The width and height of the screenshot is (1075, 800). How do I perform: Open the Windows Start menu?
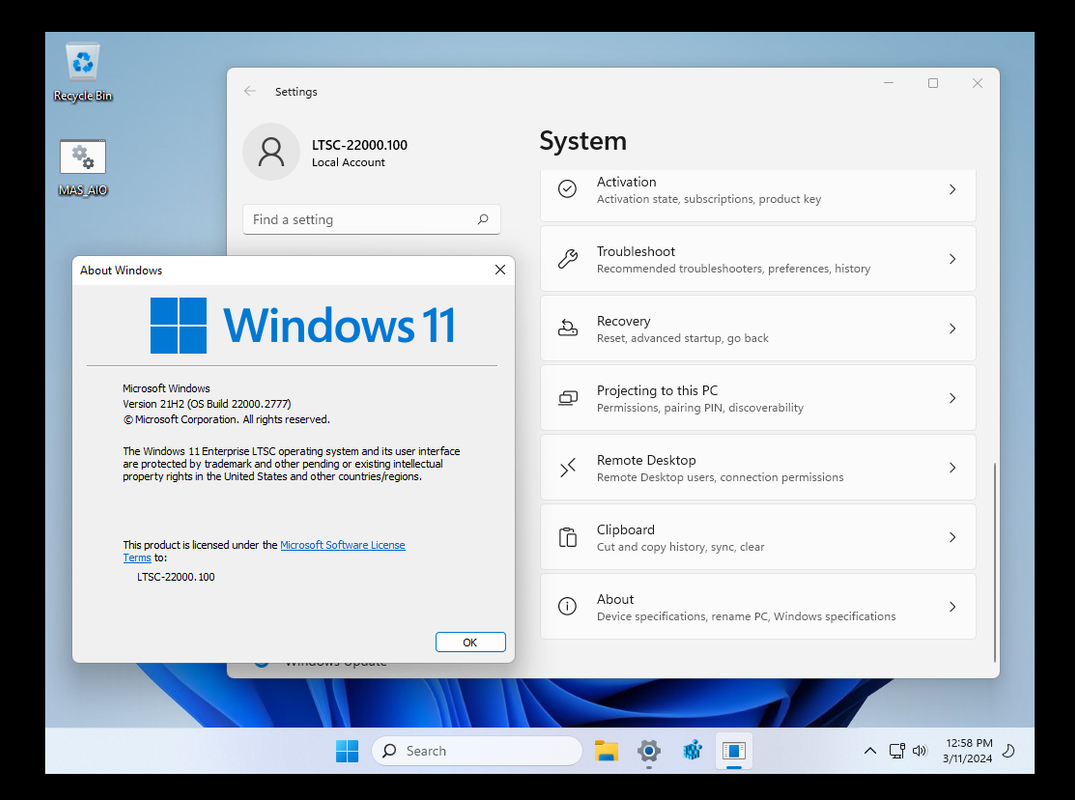point(347,751)
